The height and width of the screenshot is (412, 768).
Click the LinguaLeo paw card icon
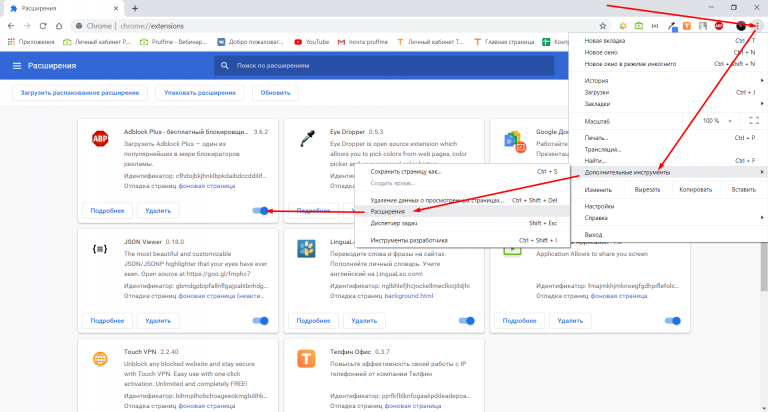pos(307,249)
